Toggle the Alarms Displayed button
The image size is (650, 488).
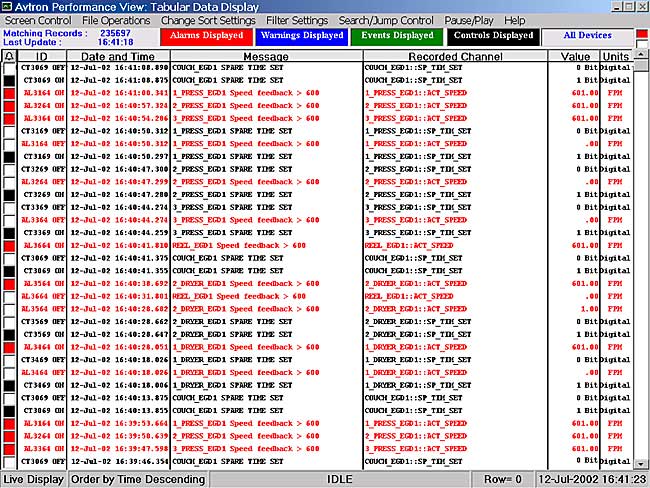206,36
